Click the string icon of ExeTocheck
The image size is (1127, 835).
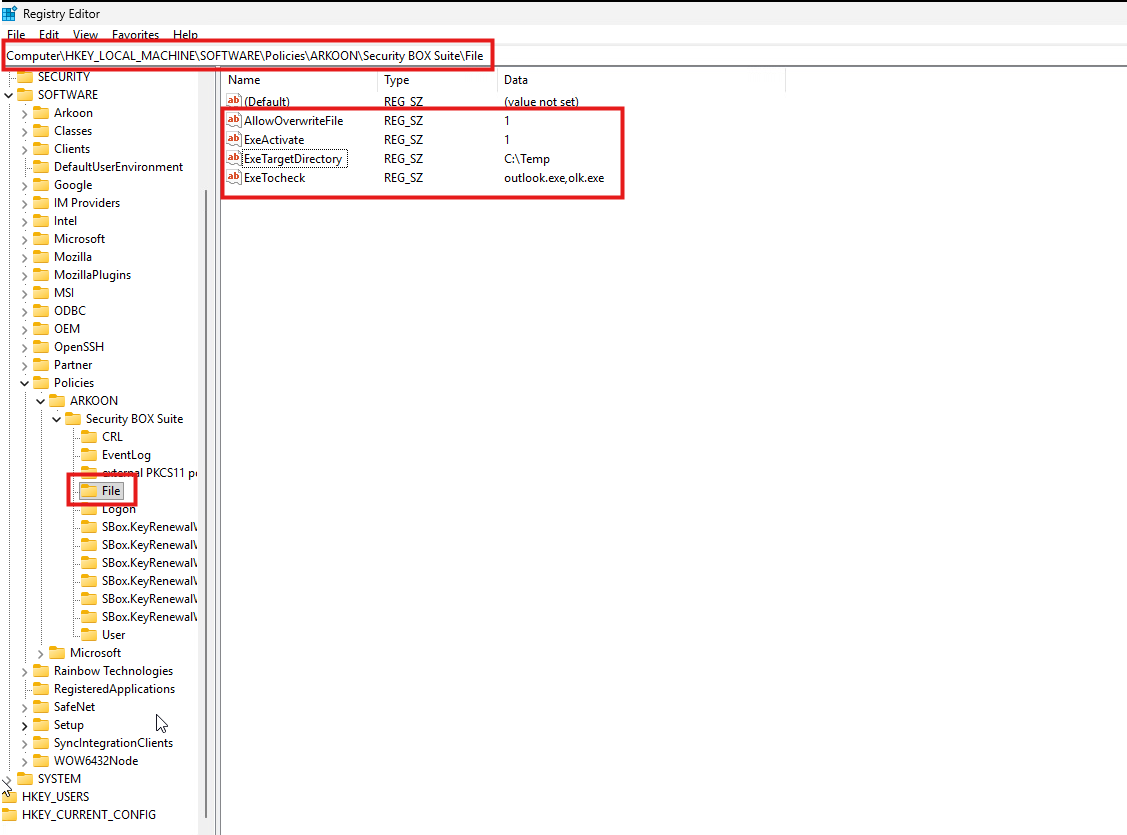tap(234, 177)
